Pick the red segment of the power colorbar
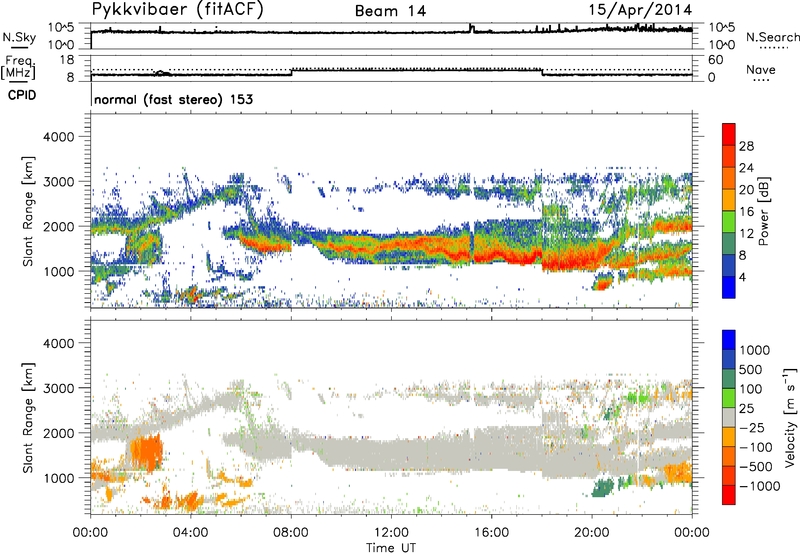Image resolution: width=800 pixels, height=554 pixels. 729,134
